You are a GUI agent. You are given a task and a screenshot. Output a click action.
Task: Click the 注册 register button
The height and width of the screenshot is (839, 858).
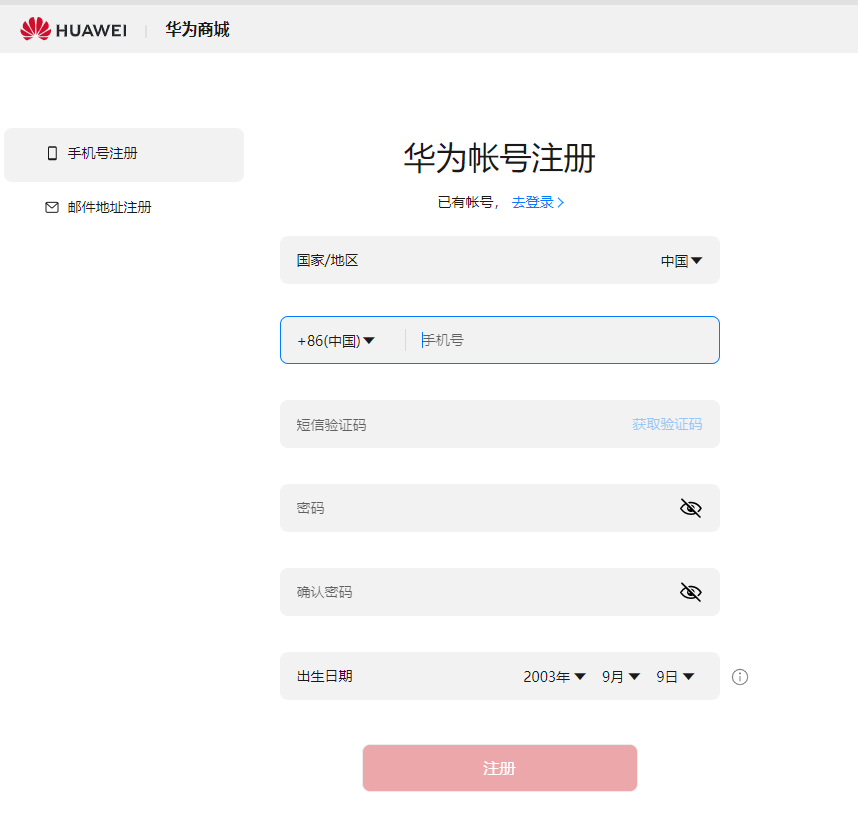pos(500,768)
